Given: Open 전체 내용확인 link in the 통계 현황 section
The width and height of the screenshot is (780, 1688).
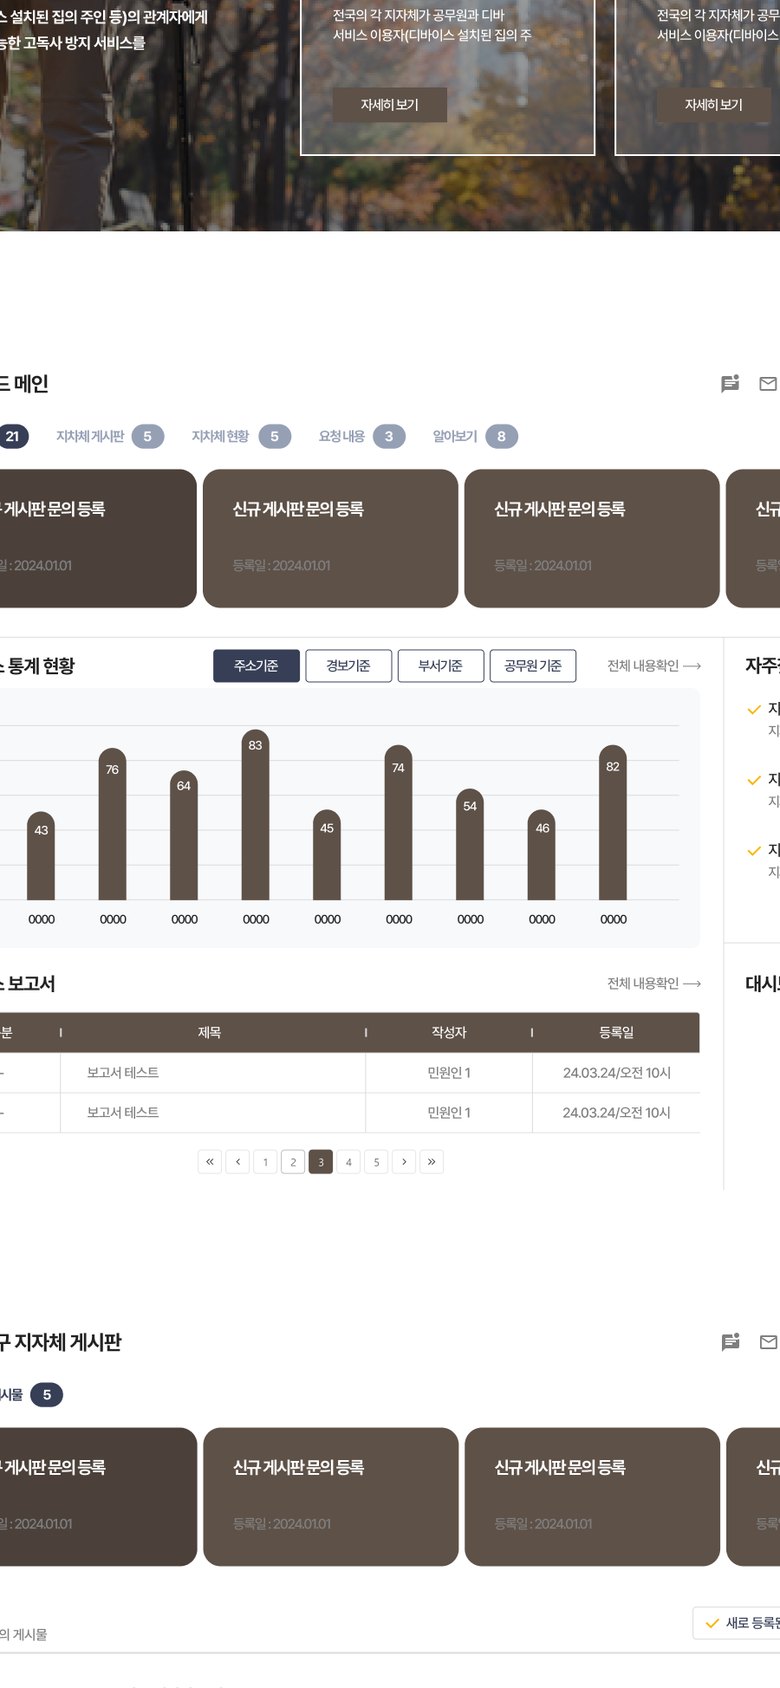Looking at the screenshot, I should pos(654,666).
